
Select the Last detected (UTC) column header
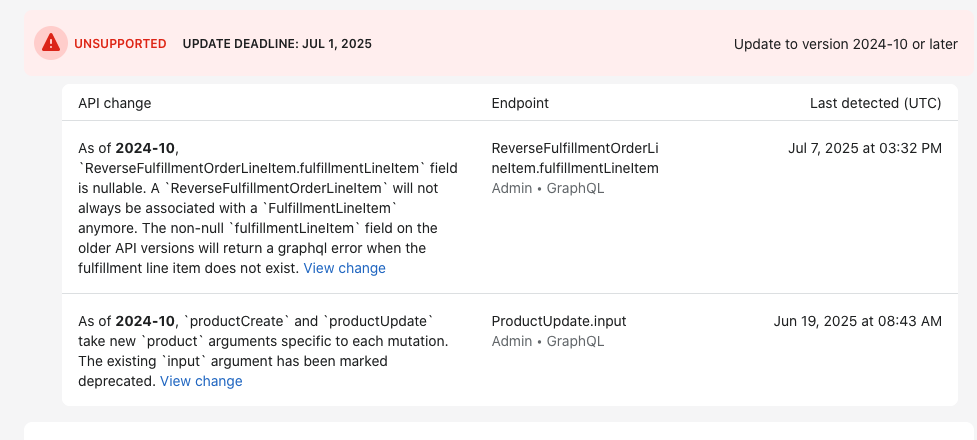pyautogui.click(x=875, y=103)
